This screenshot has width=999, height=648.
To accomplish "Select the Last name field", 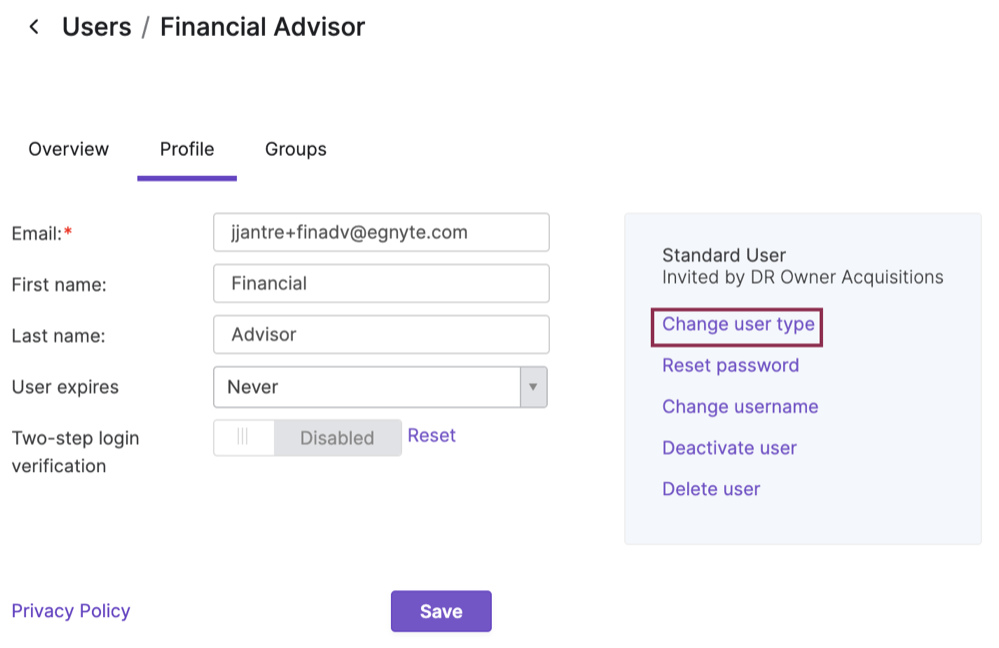I will click(380, 334).
